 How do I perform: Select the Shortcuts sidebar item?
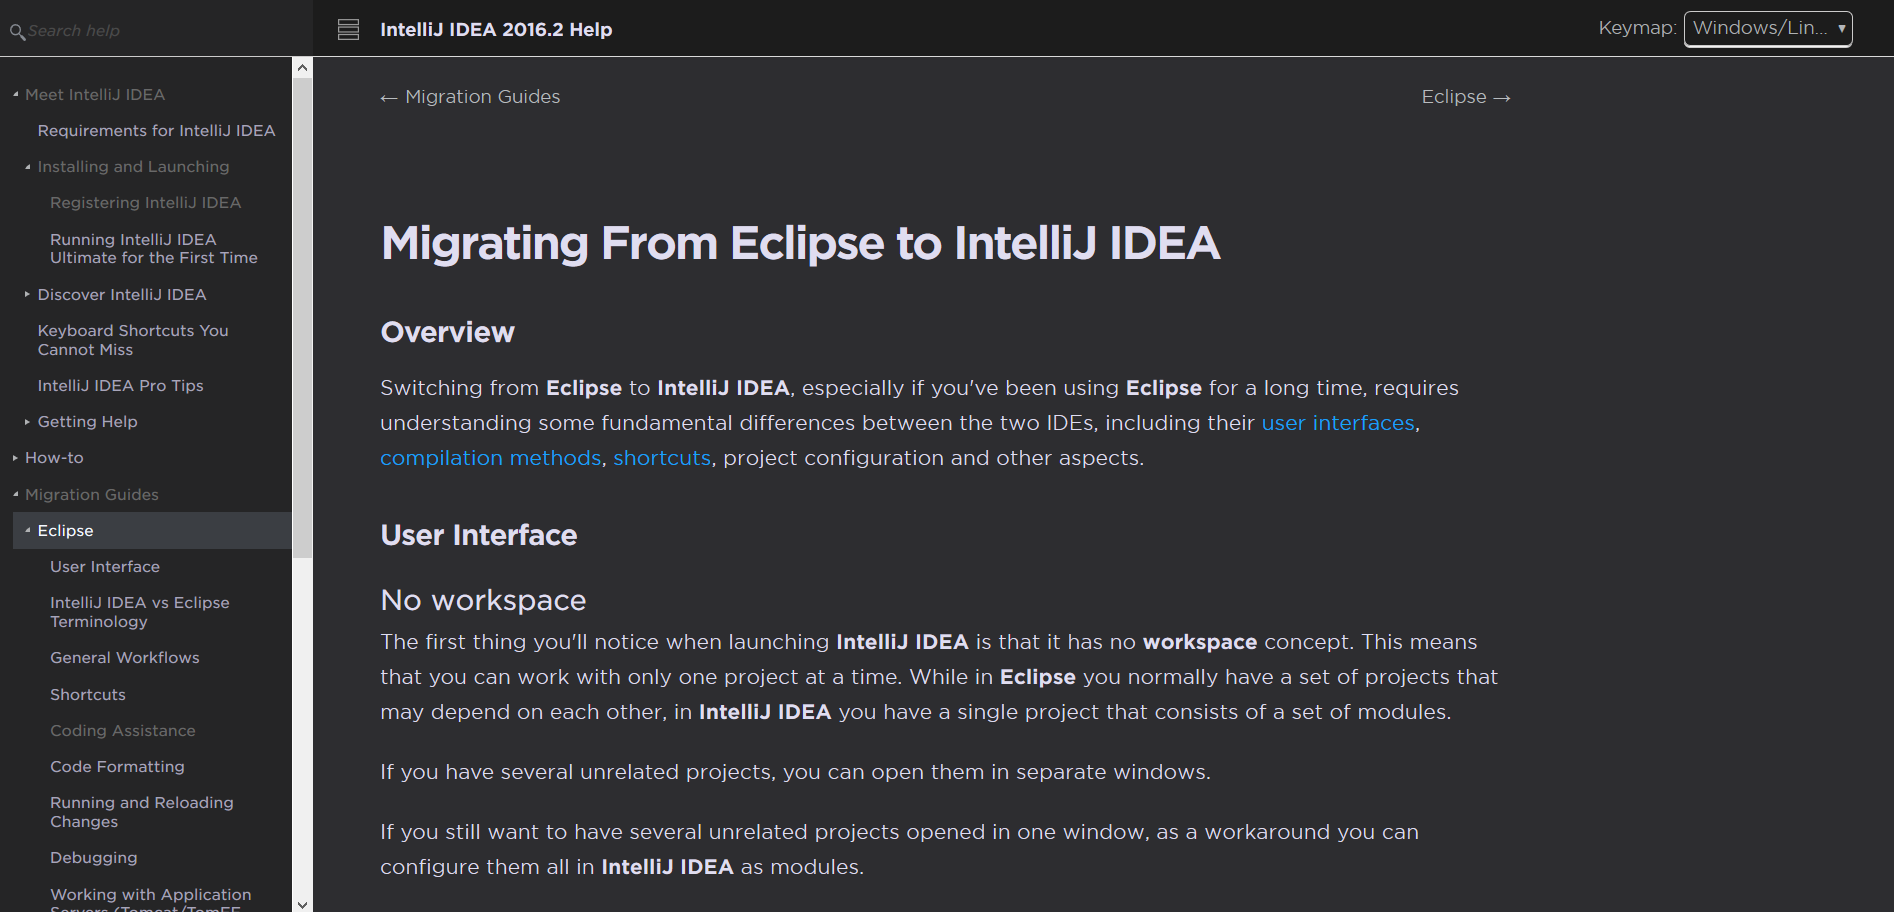pyautogui.click(x=88, y=694)
